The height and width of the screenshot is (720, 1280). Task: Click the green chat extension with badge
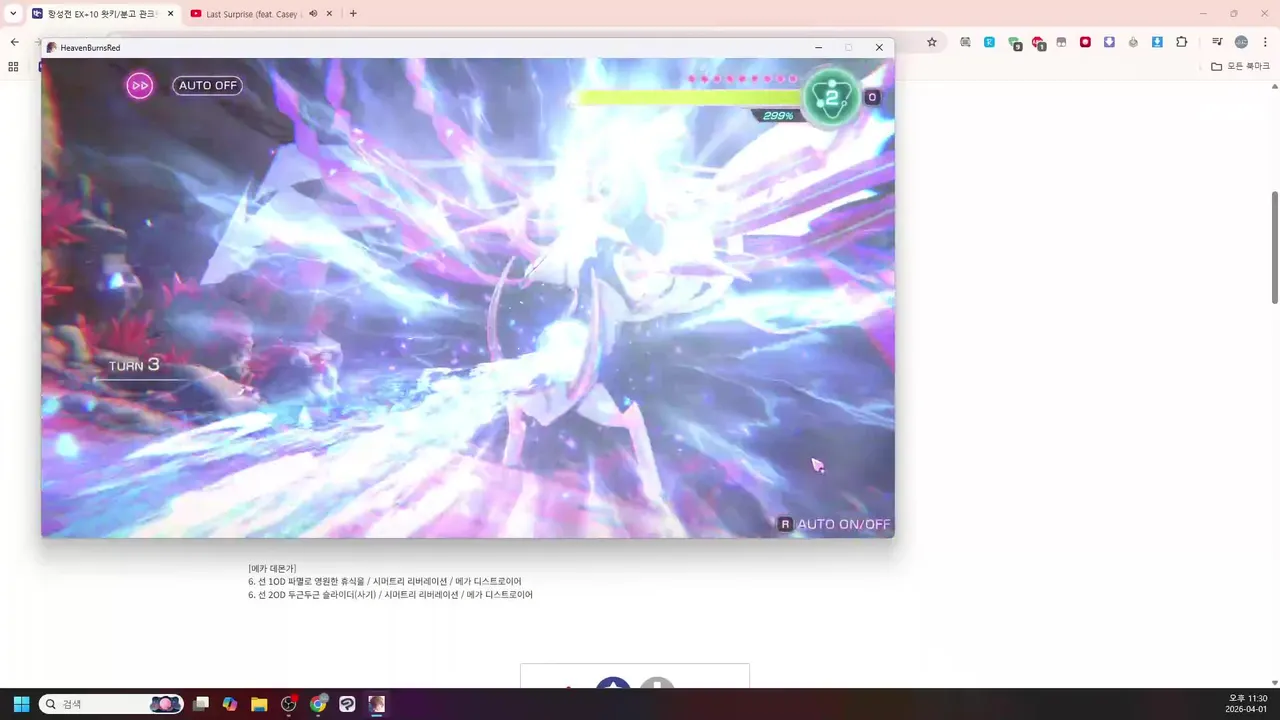pyautogui.click(x=1014, y=43)
